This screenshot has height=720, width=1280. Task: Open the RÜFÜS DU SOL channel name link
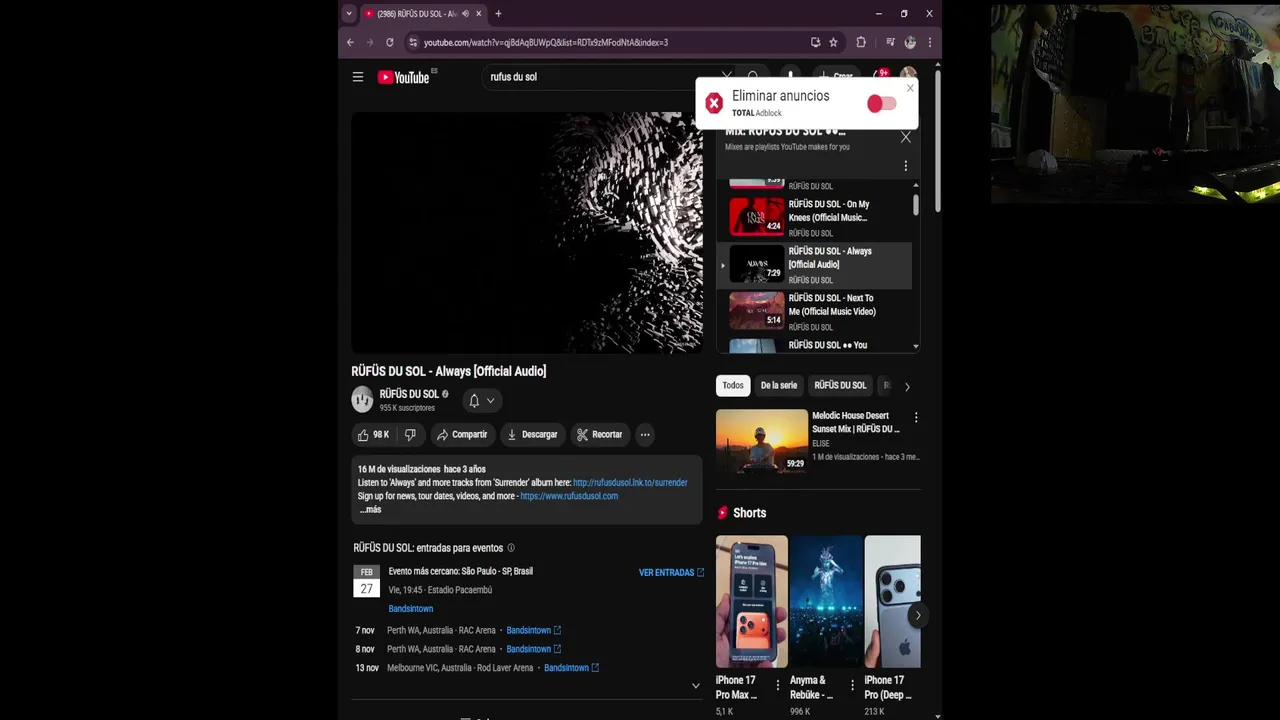(x=409, y=394)
